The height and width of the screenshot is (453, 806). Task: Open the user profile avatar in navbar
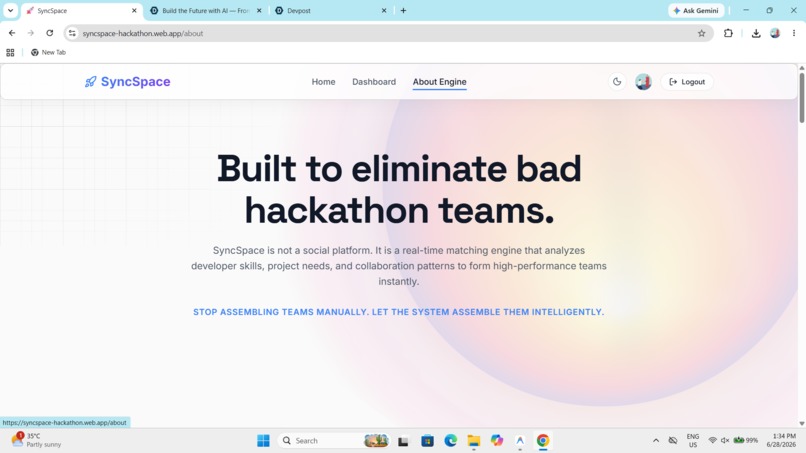point(643,82)
